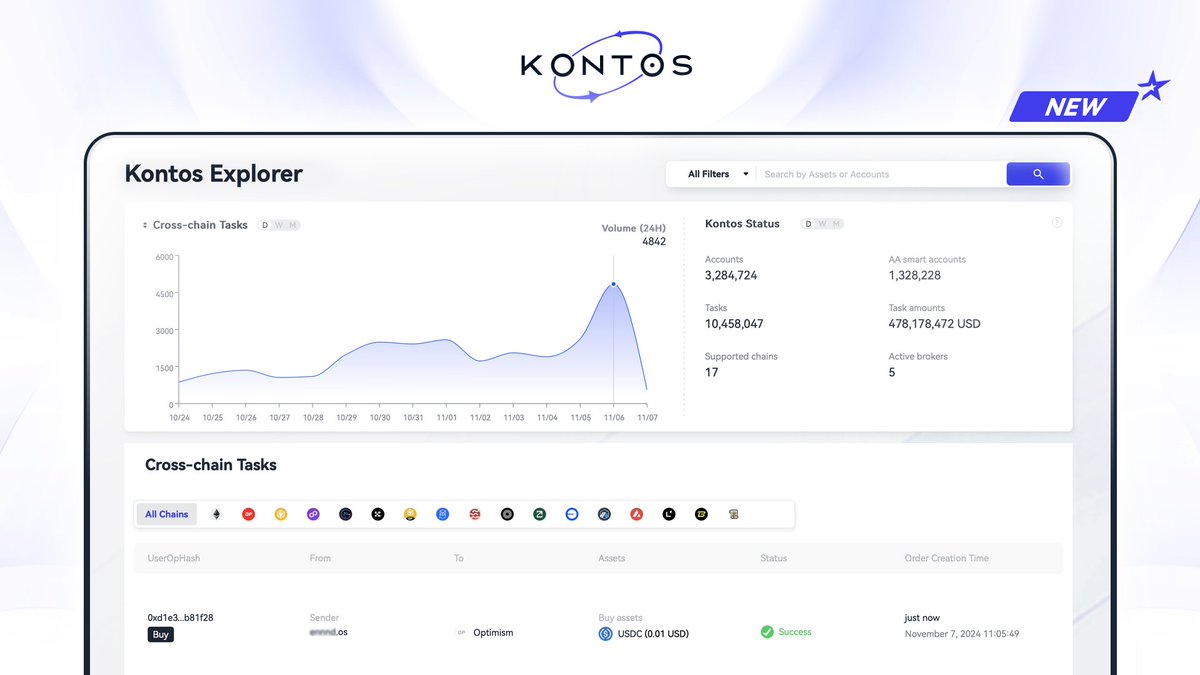Click the timestamp November 7, 2024 11:05:49
This screenshot has height=675, width=1200.
pos(962,634)
